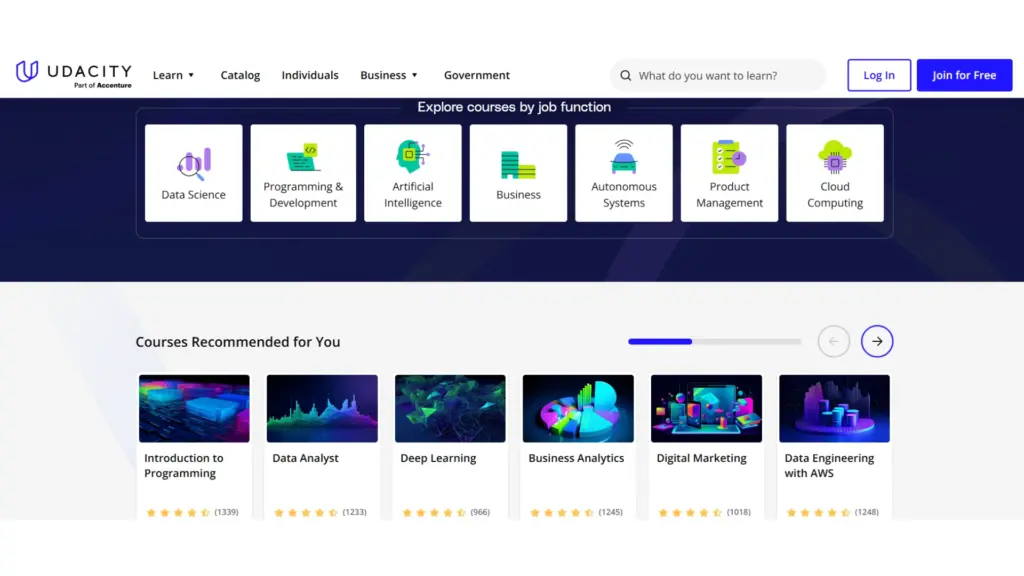1024x576 pixels.
Task: Select the Data Science icon
Action: tap(194, 164)
